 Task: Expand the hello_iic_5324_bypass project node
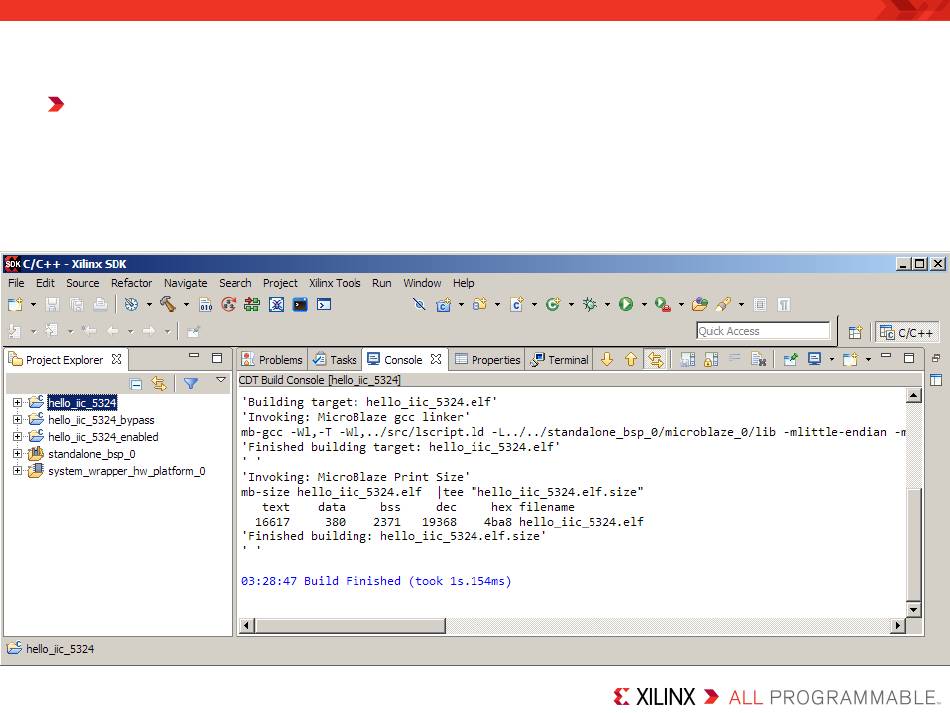point(17,419)
